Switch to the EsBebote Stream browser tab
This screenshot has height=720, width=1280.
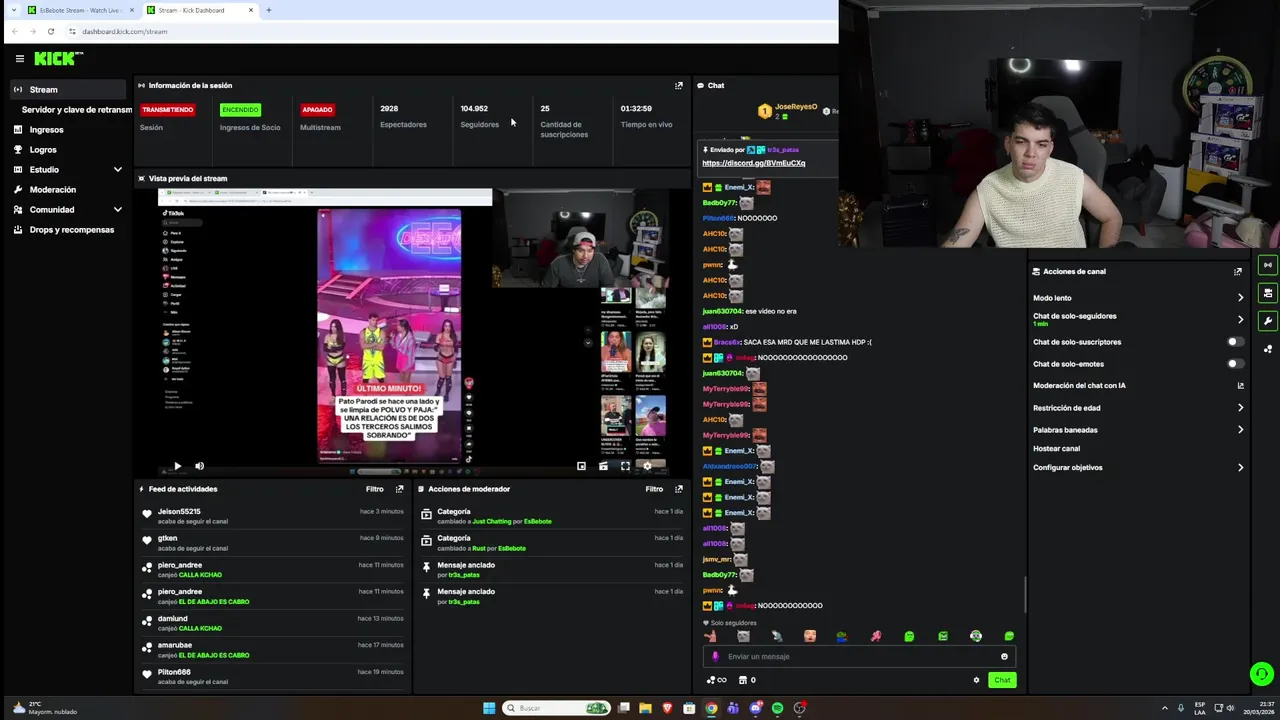pyautogui.click(x=80, y=10)
